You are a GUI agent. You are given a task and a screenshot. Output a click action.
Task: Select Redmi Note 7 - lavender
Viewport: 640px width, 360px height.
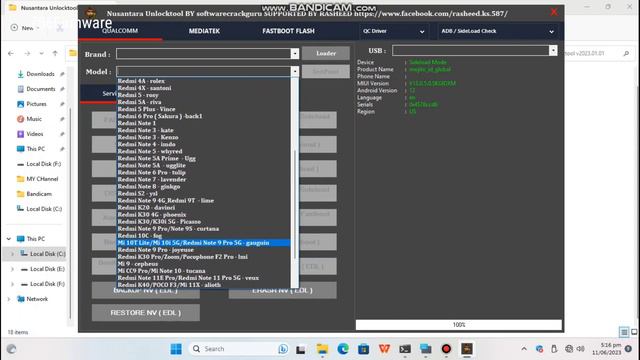[151, 180]
